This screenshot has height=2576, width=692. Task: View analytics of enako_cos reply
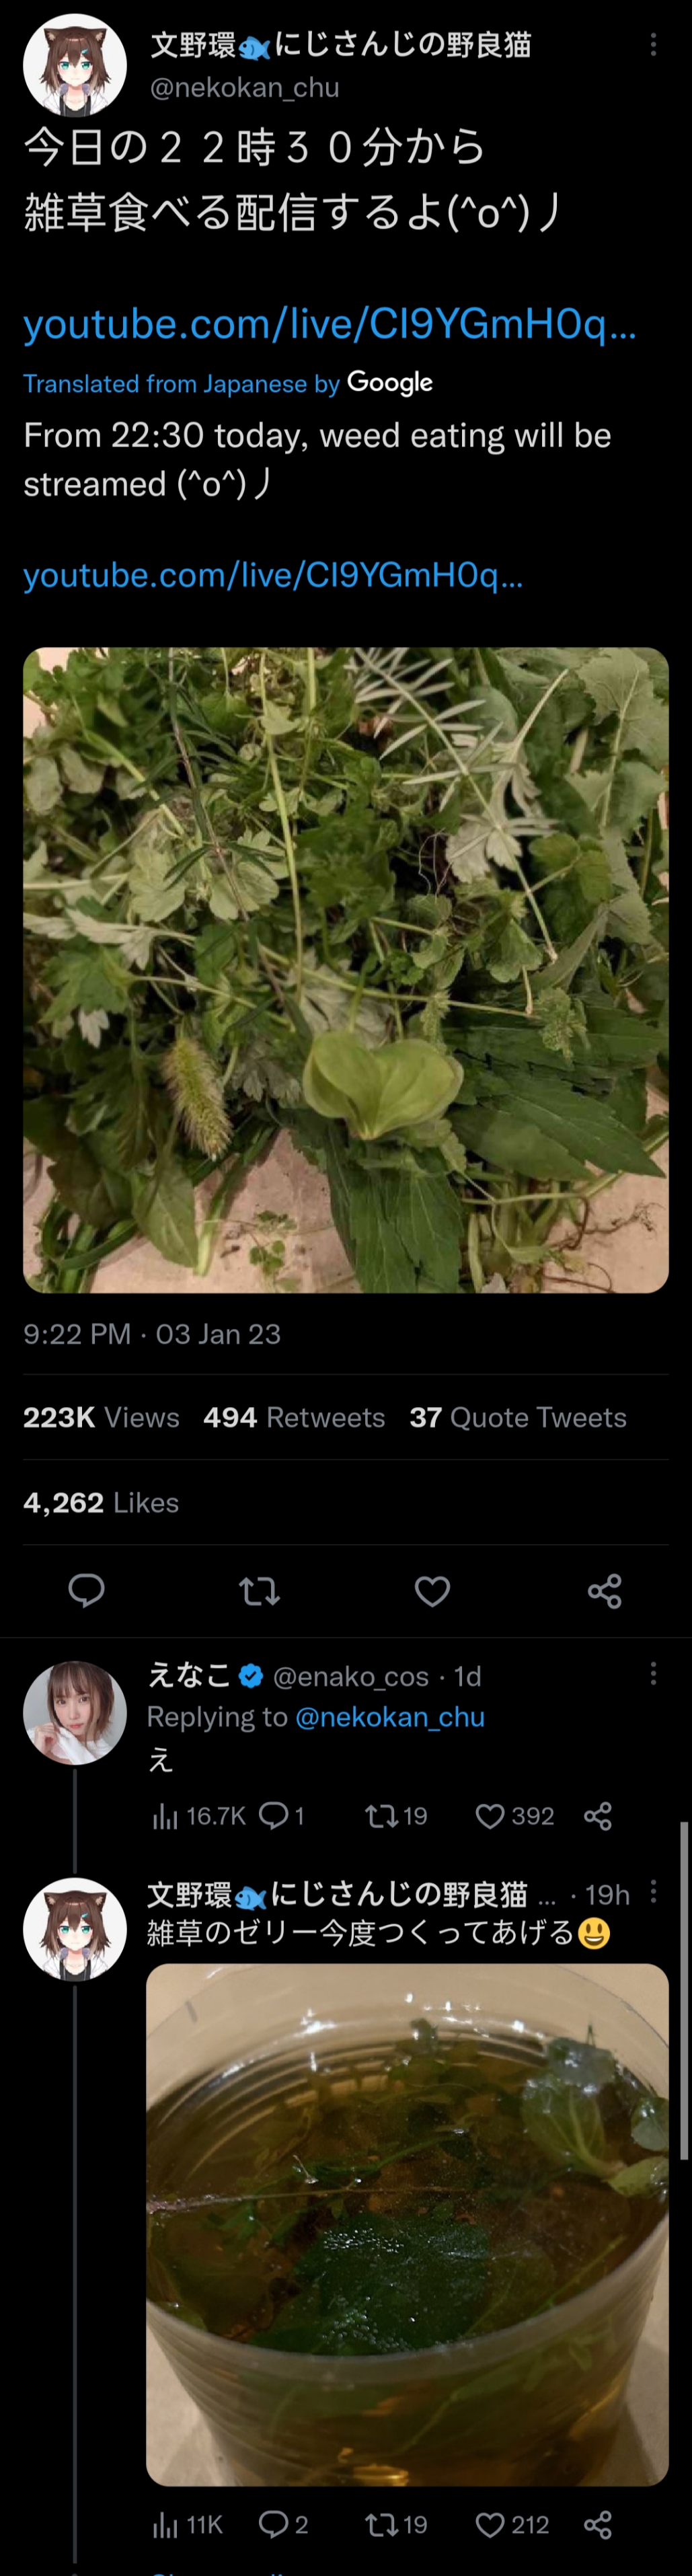(165, 1816)
